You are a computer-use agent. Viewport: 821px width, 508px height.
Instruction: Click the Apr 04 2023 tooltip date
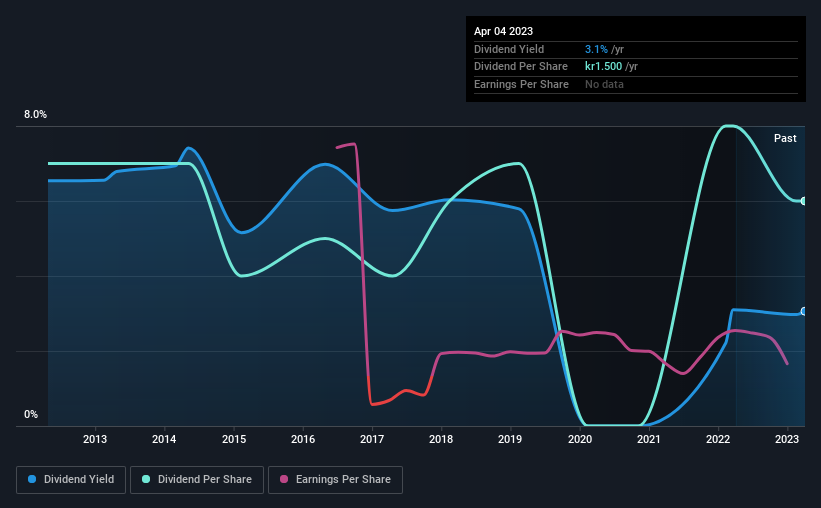pos(503,31)
